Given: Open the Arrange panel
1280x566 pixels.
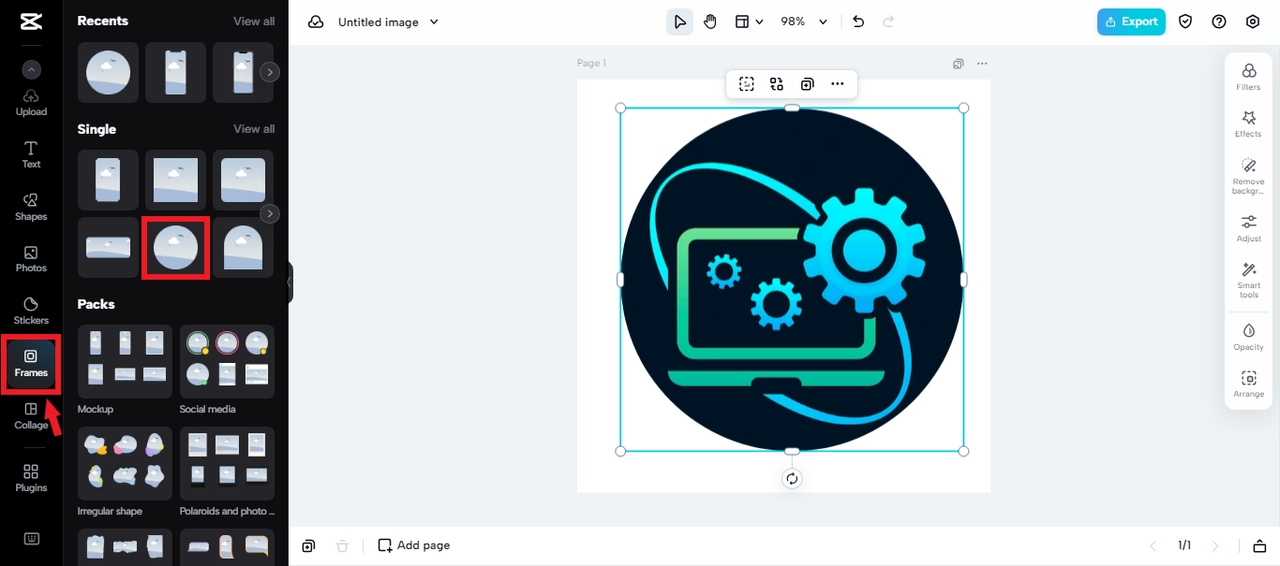Looking at the screenshot, I should (1248, 384).
